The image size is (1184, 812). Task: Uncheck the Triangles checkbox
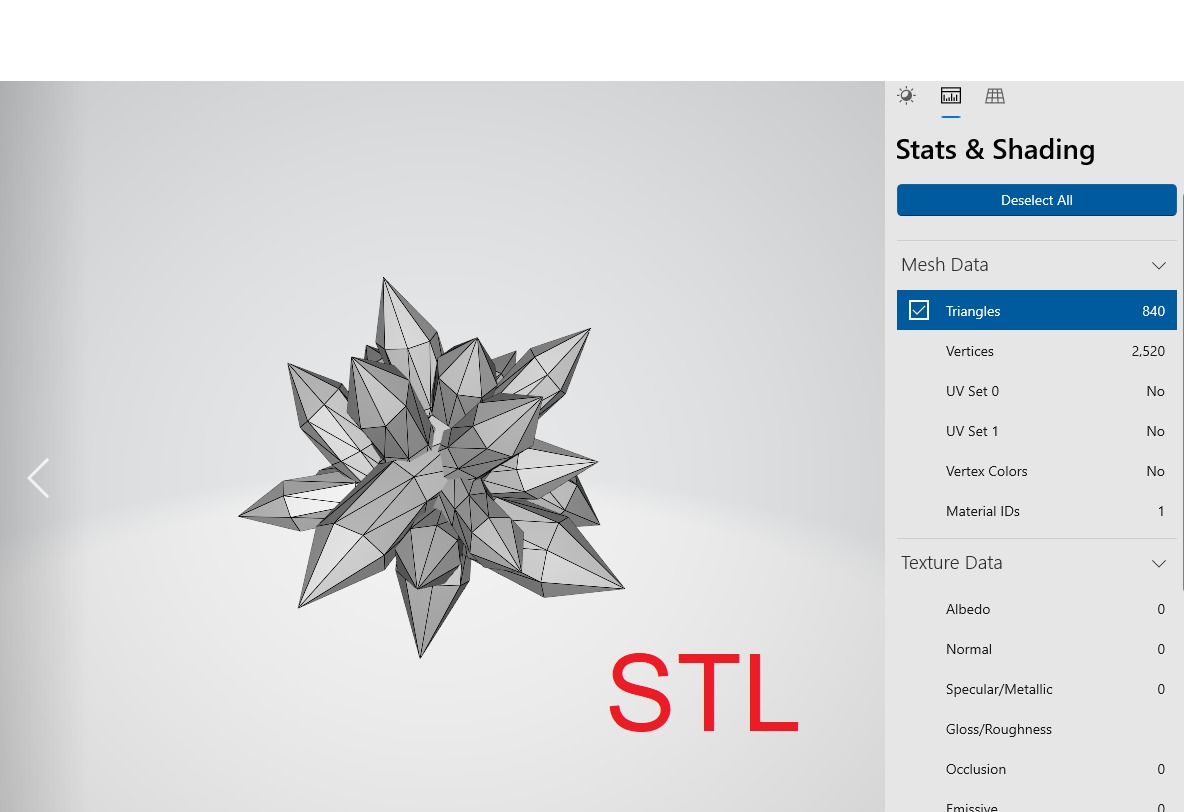click(918, 310)
